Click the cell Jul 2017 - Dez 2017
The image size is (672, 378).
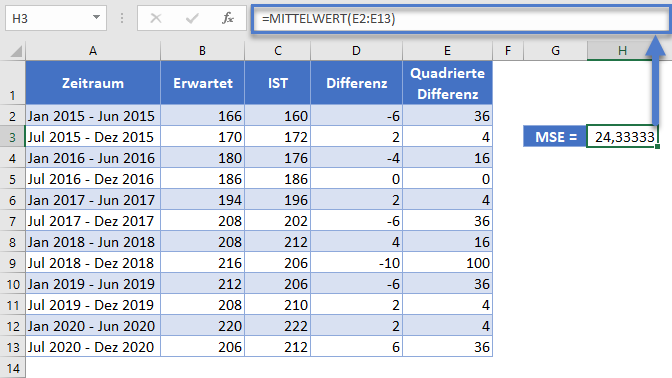pyautogui.click(x=93, y=221)
